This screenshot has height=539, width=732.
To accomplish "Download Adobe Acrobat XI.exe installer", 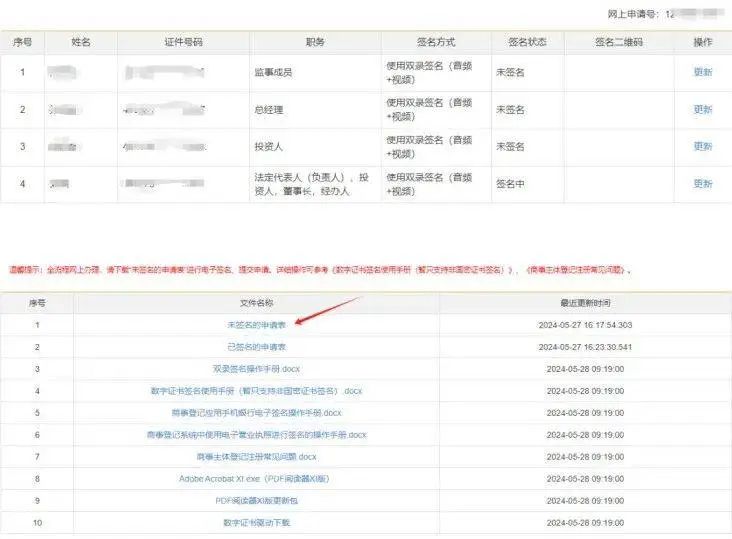I will click(256, 479).
